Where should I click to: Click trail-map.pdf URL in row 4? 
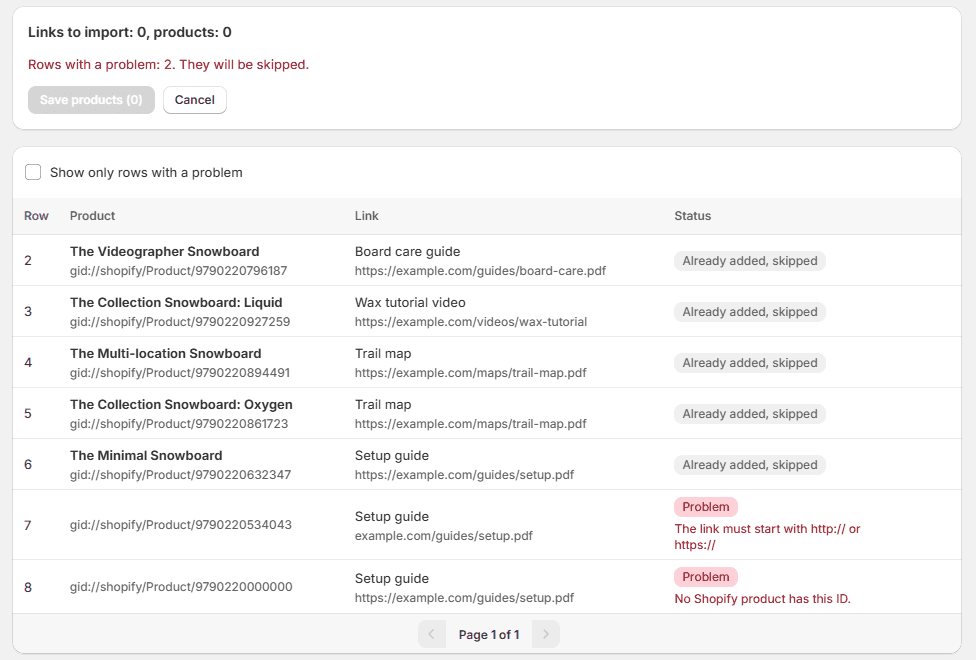coord(471,373)
